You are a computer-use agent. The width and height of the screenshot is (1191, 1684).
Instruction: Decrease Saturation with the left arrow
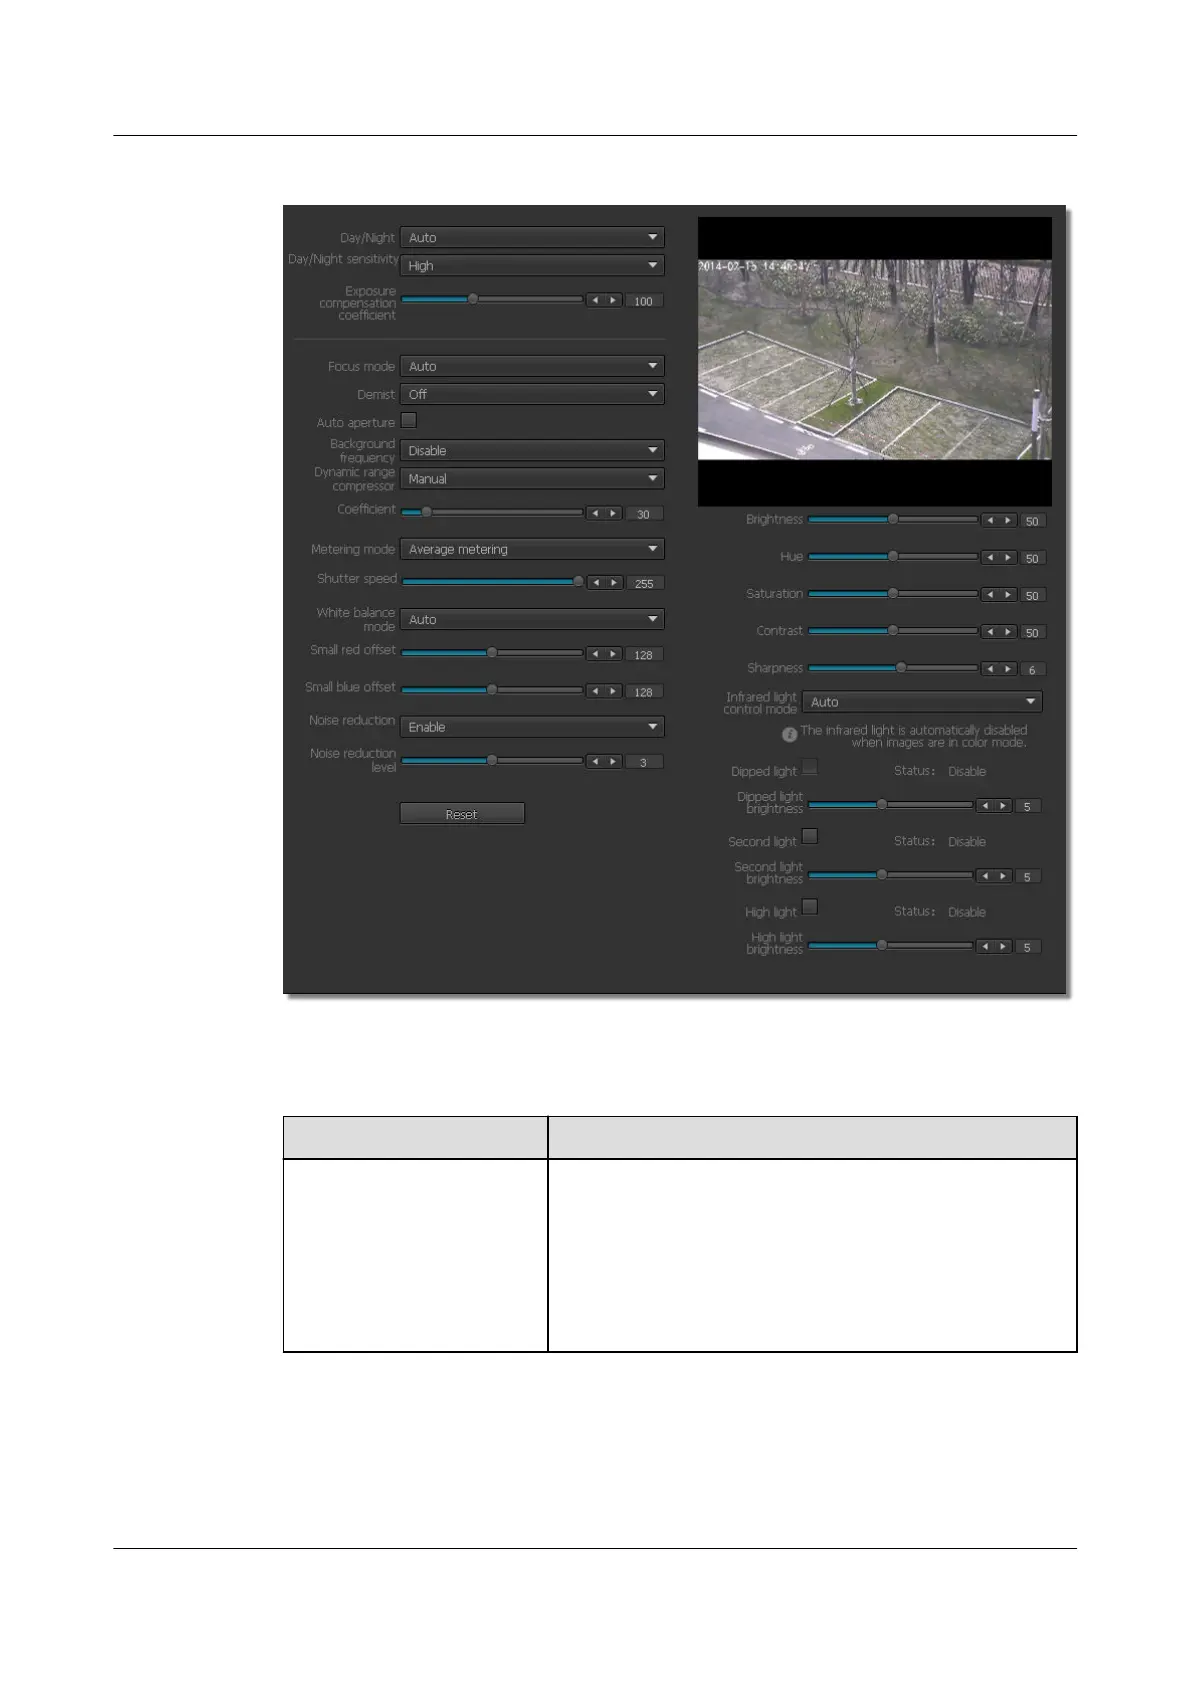click(990, 594)
